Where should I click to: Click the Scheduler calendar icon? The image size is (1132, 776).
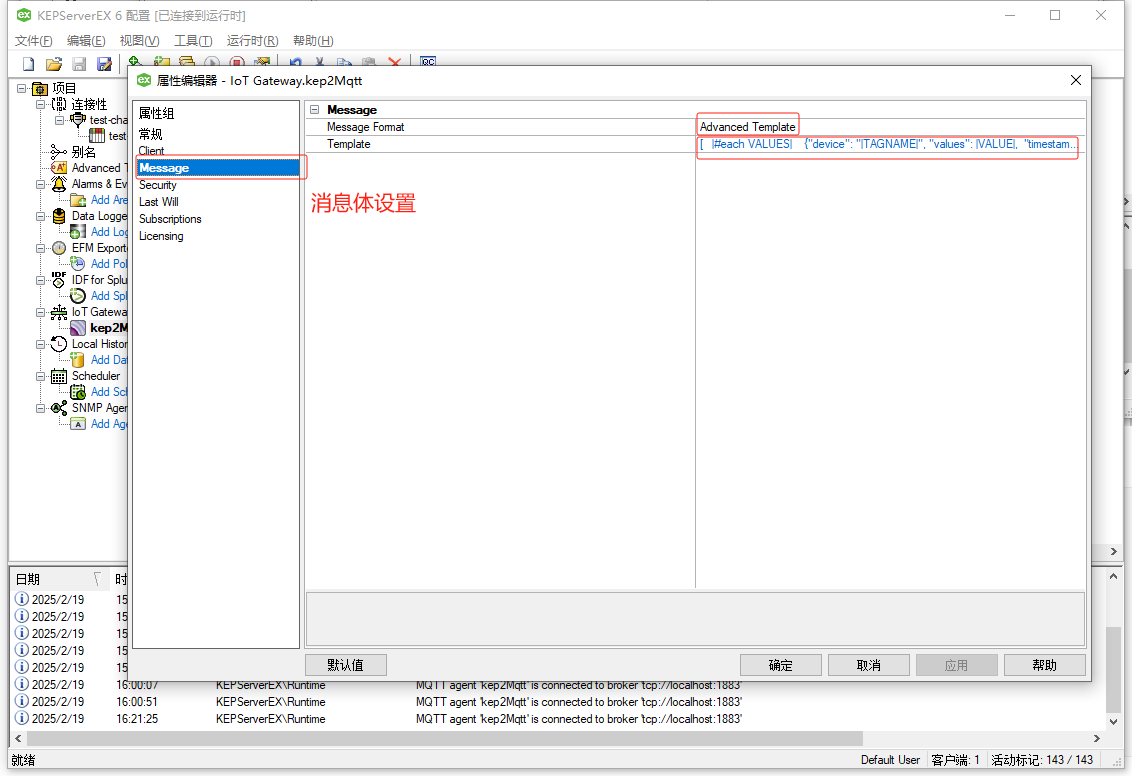pos(59,375)
